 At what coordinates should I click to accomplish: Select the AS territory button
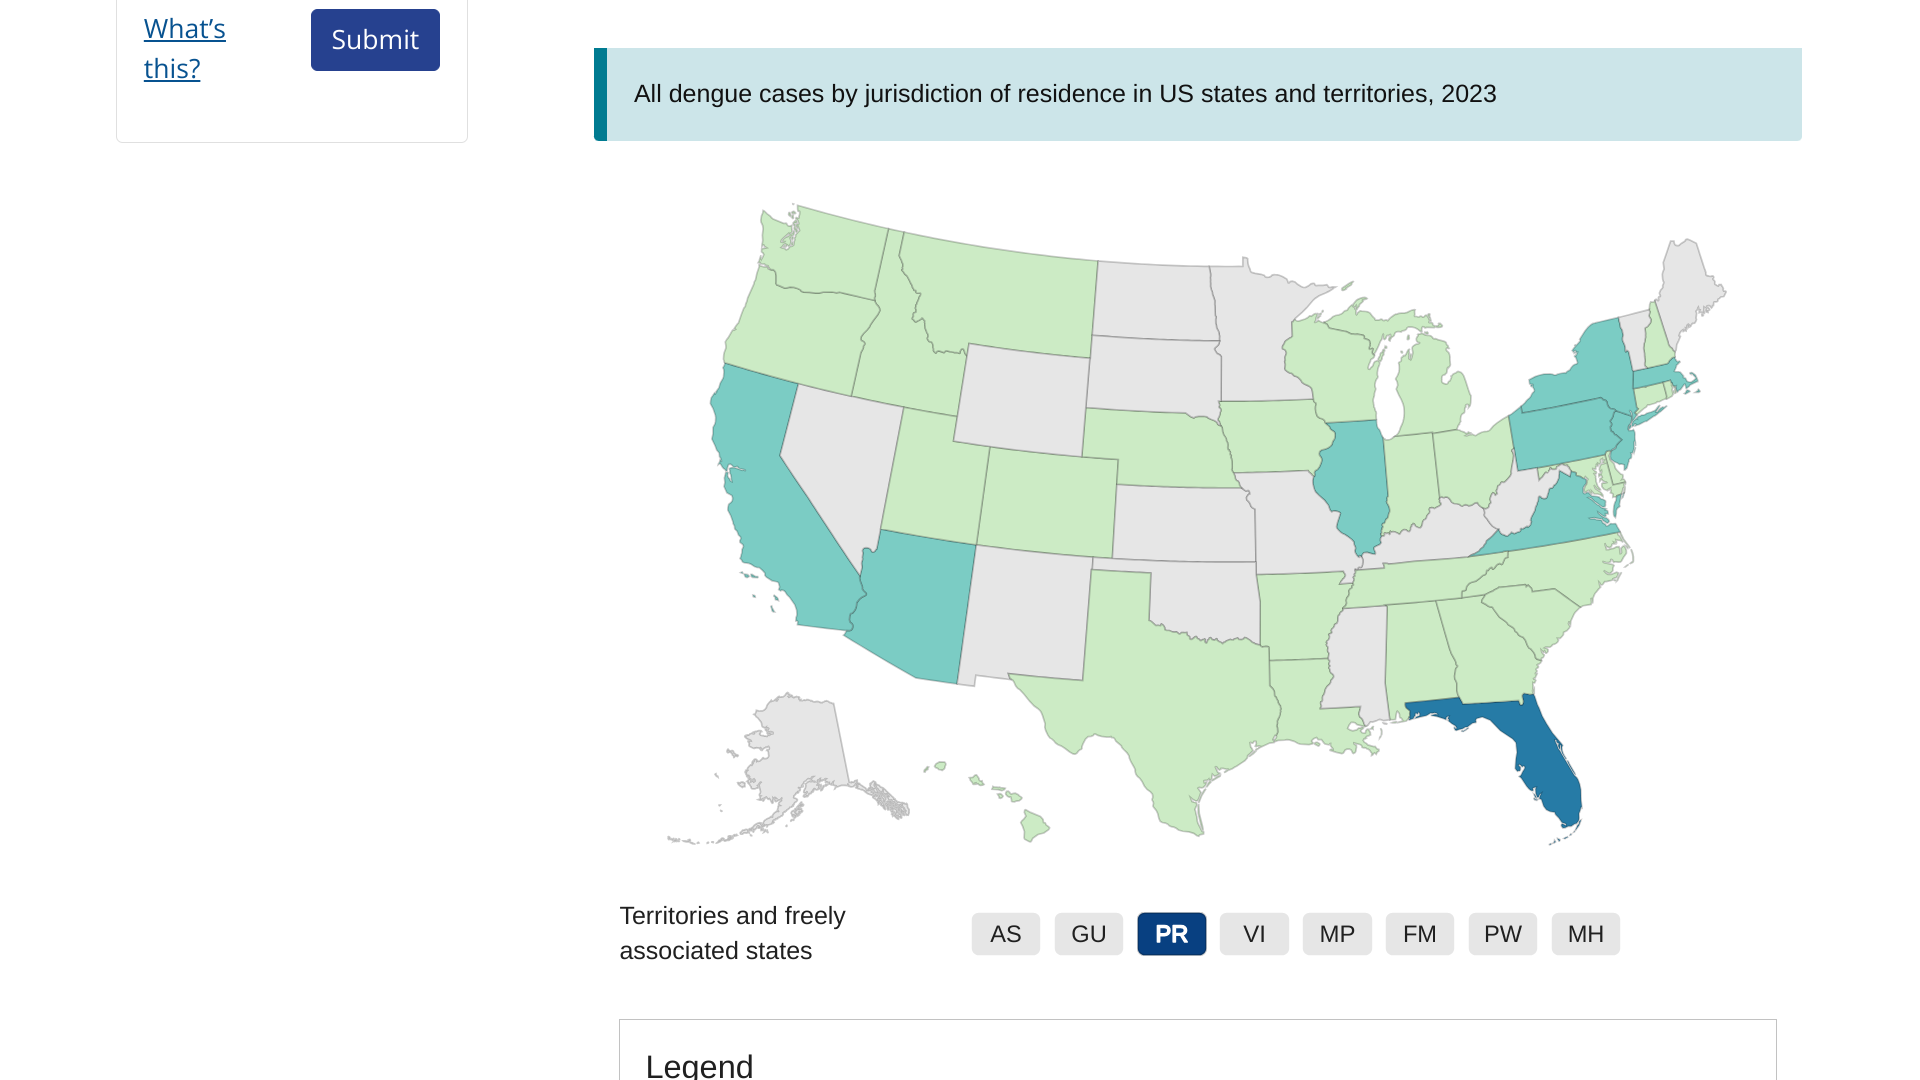[1005, 934]
